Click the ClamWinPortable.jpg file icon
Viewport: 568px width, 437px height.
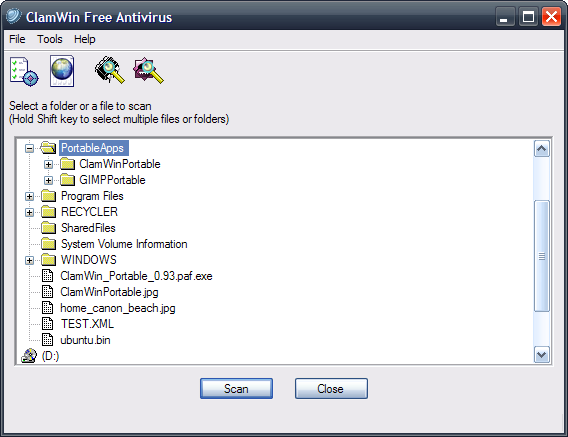[47, 292]
